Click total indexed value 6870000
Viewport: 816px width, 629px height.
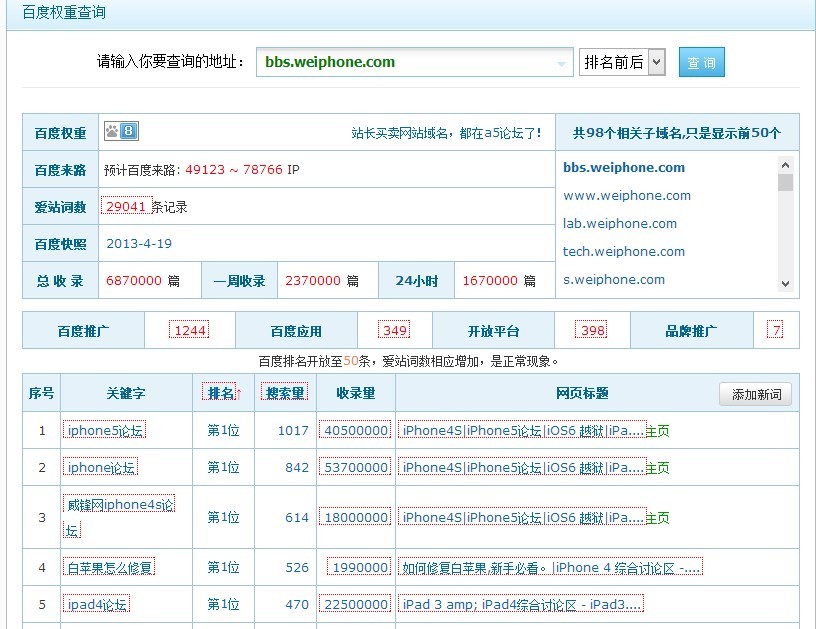134,280
